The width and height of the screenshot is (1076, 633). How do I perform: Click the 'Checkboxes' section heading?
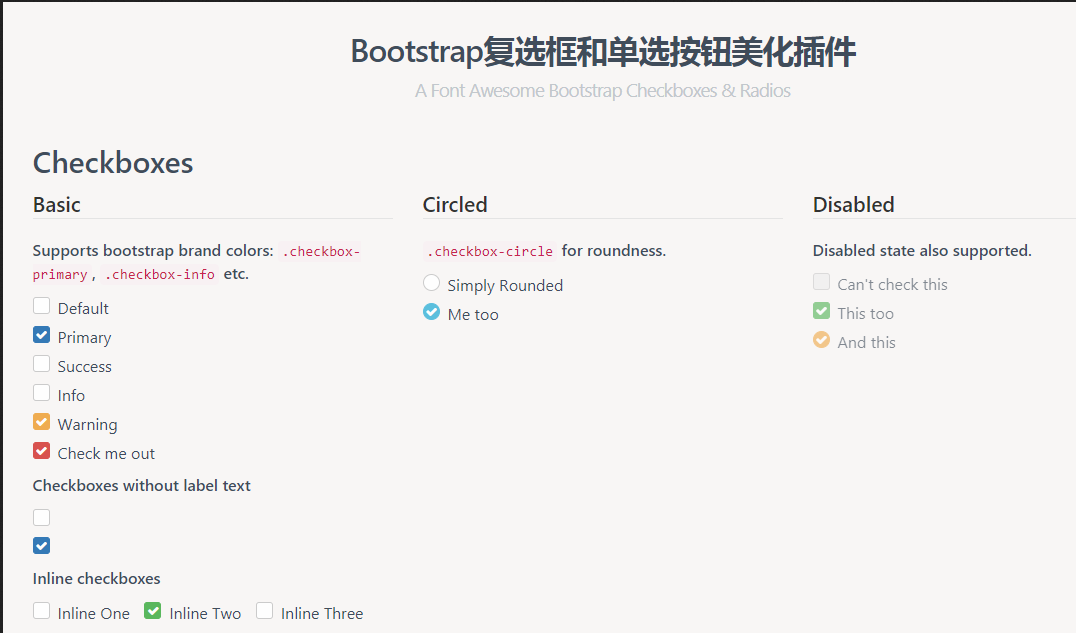113,163
